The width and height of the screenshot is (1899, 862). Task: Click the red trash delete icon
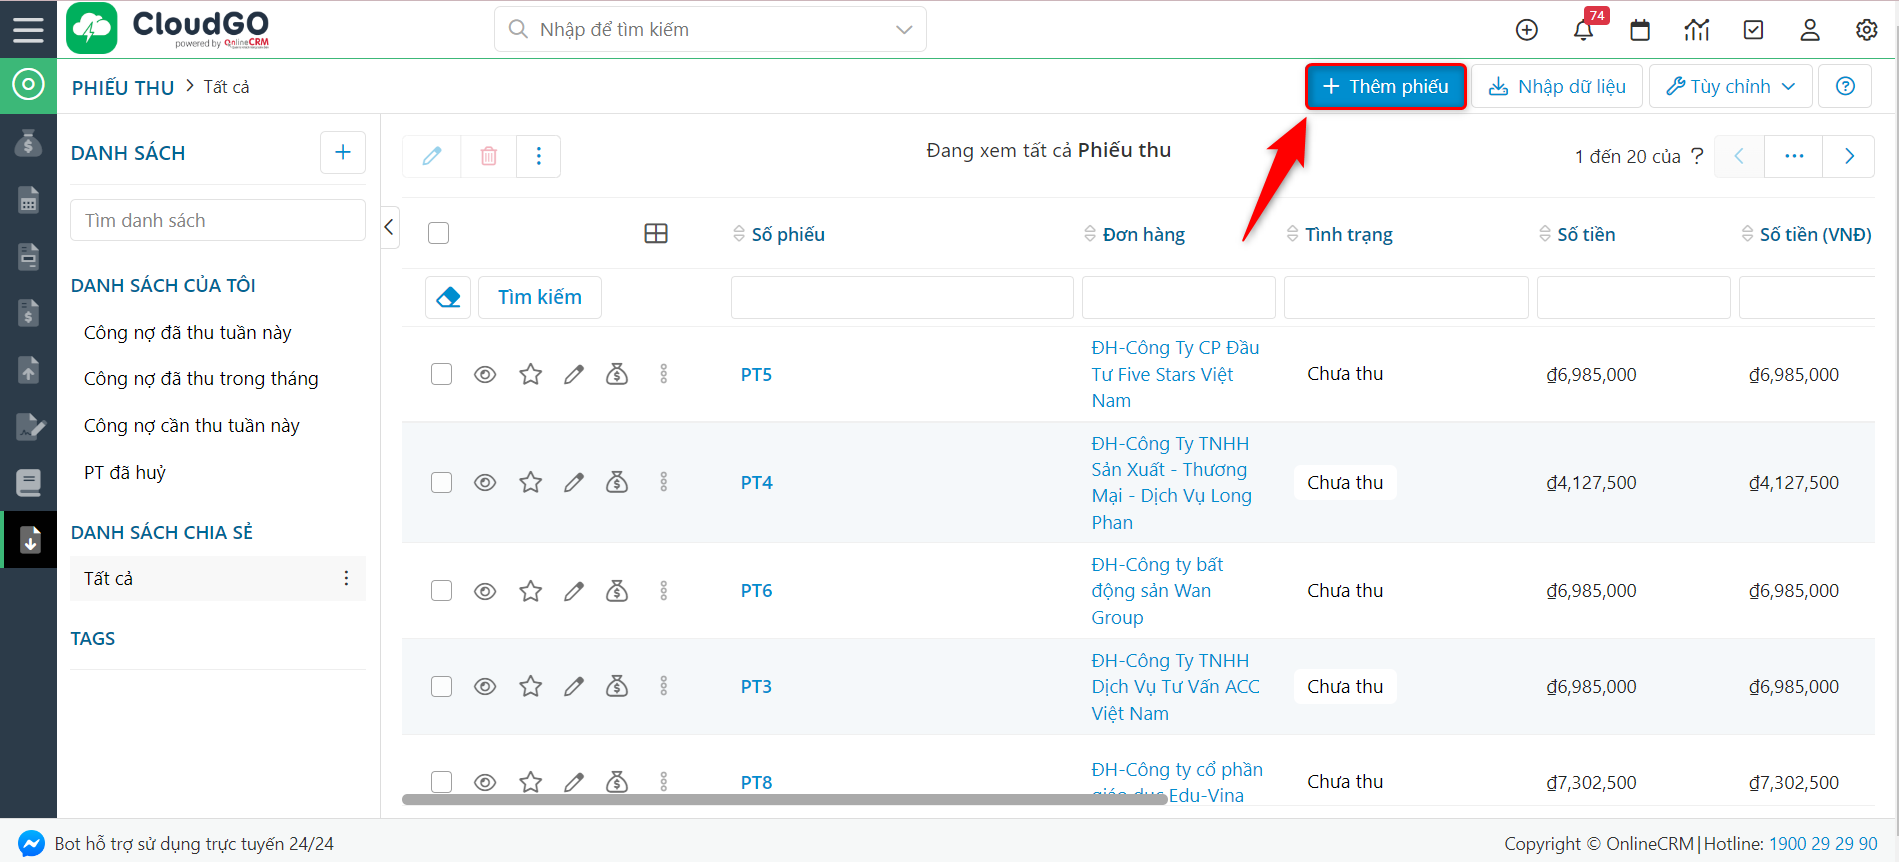(488, 156)
